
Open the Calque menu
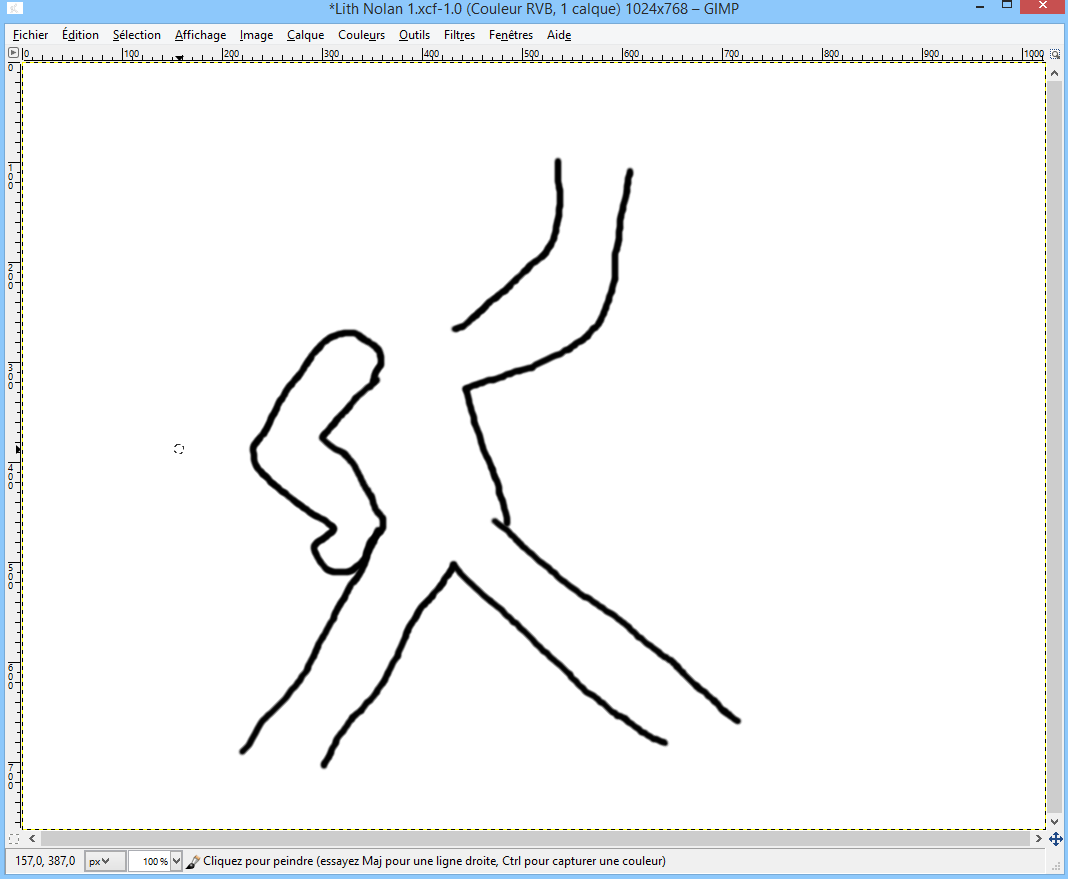pyautogui.click(x=305, y=35)
